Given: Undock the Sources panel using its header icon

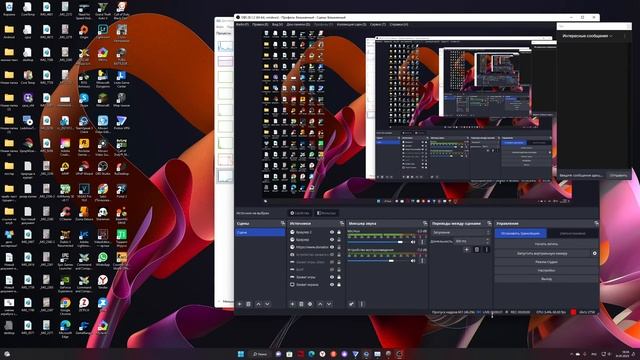Looking at the screenshot, I should click(342, 224).
